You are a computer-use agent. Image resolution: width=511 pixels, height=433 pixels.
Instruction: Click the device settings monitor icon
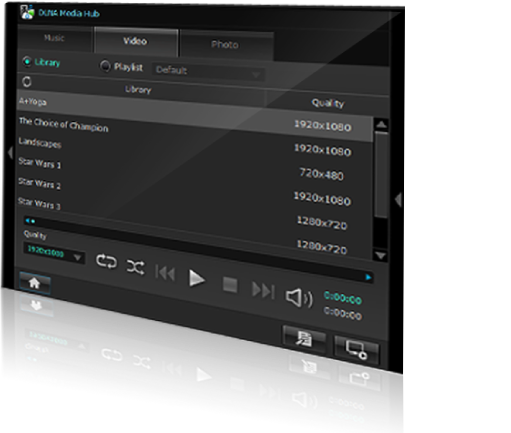click(356, 350)
